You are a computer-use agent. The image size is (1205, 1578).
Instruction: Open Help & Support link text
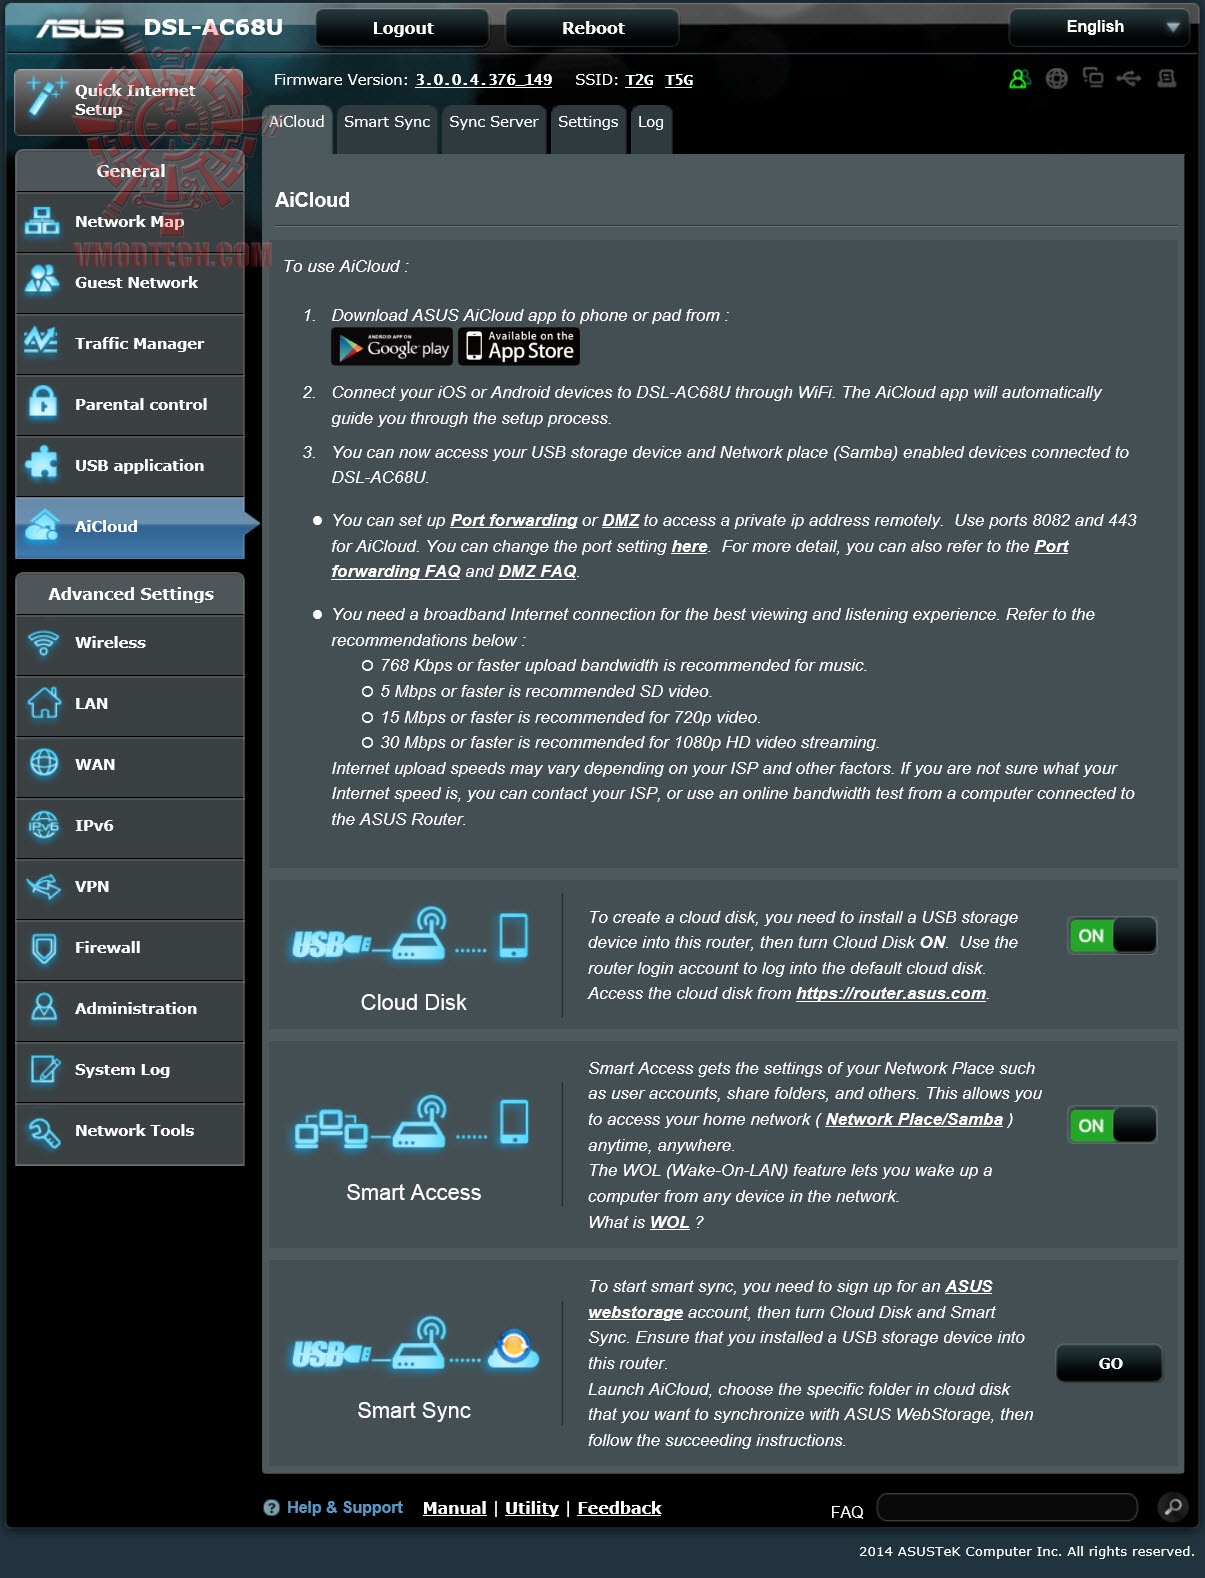[345, 1508]
